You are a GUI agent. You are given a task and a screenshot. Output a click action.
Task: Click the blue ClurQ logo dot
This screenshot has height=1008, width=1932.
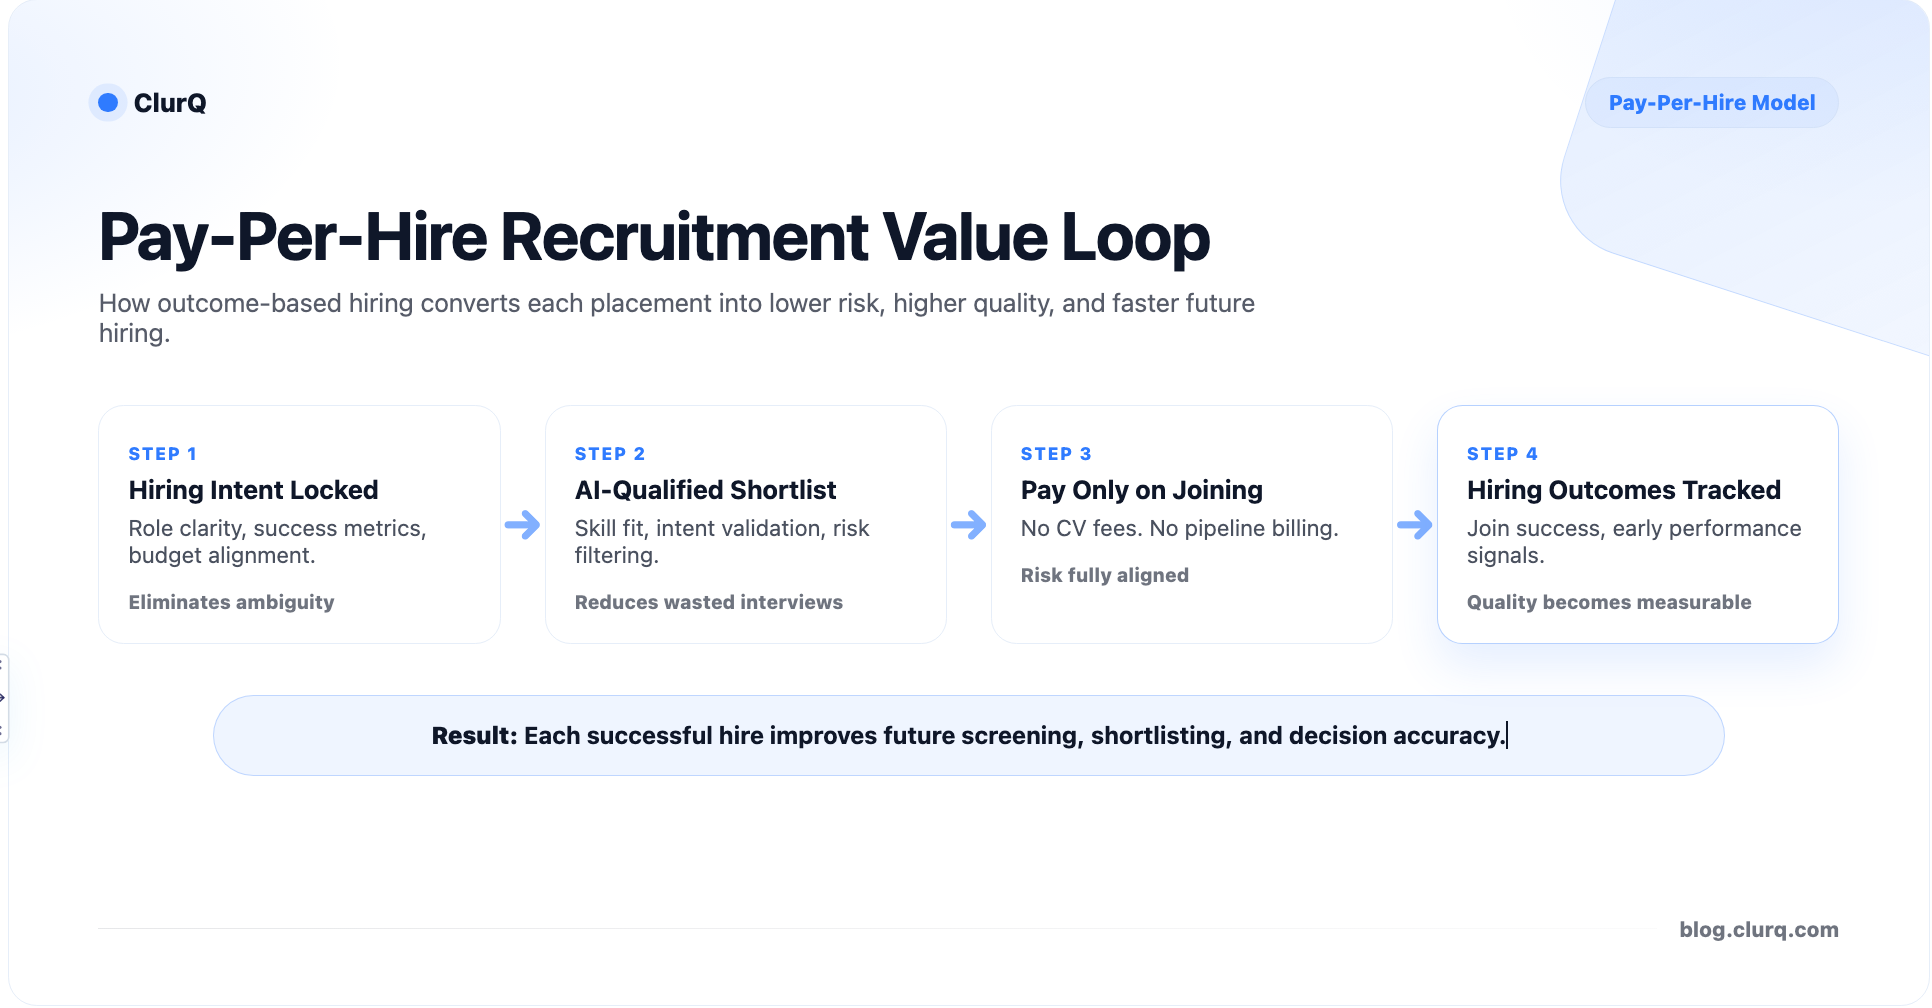(108, 103)
